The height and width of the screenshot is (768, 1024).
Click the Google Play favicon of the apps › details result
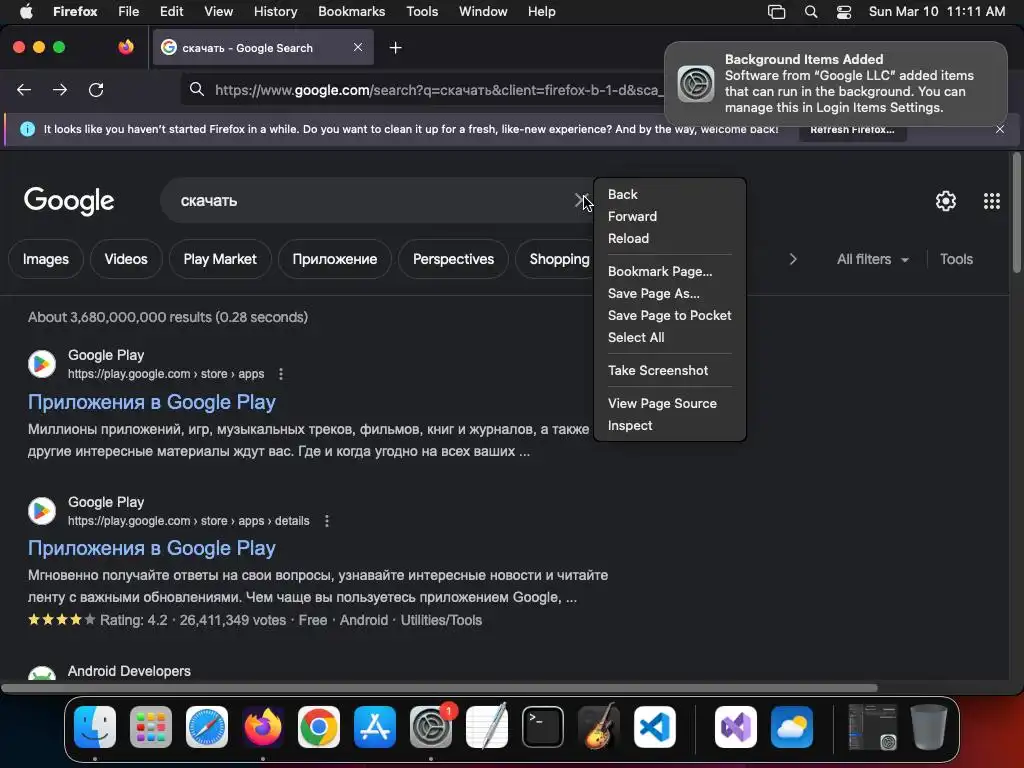[x=42, y=511]
